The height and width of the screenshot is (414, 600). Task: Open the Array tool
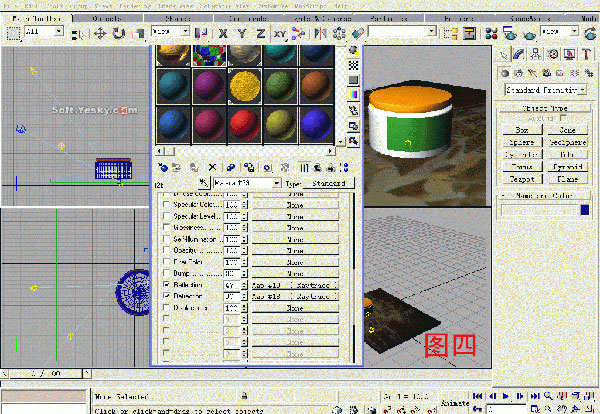point(339,33)
